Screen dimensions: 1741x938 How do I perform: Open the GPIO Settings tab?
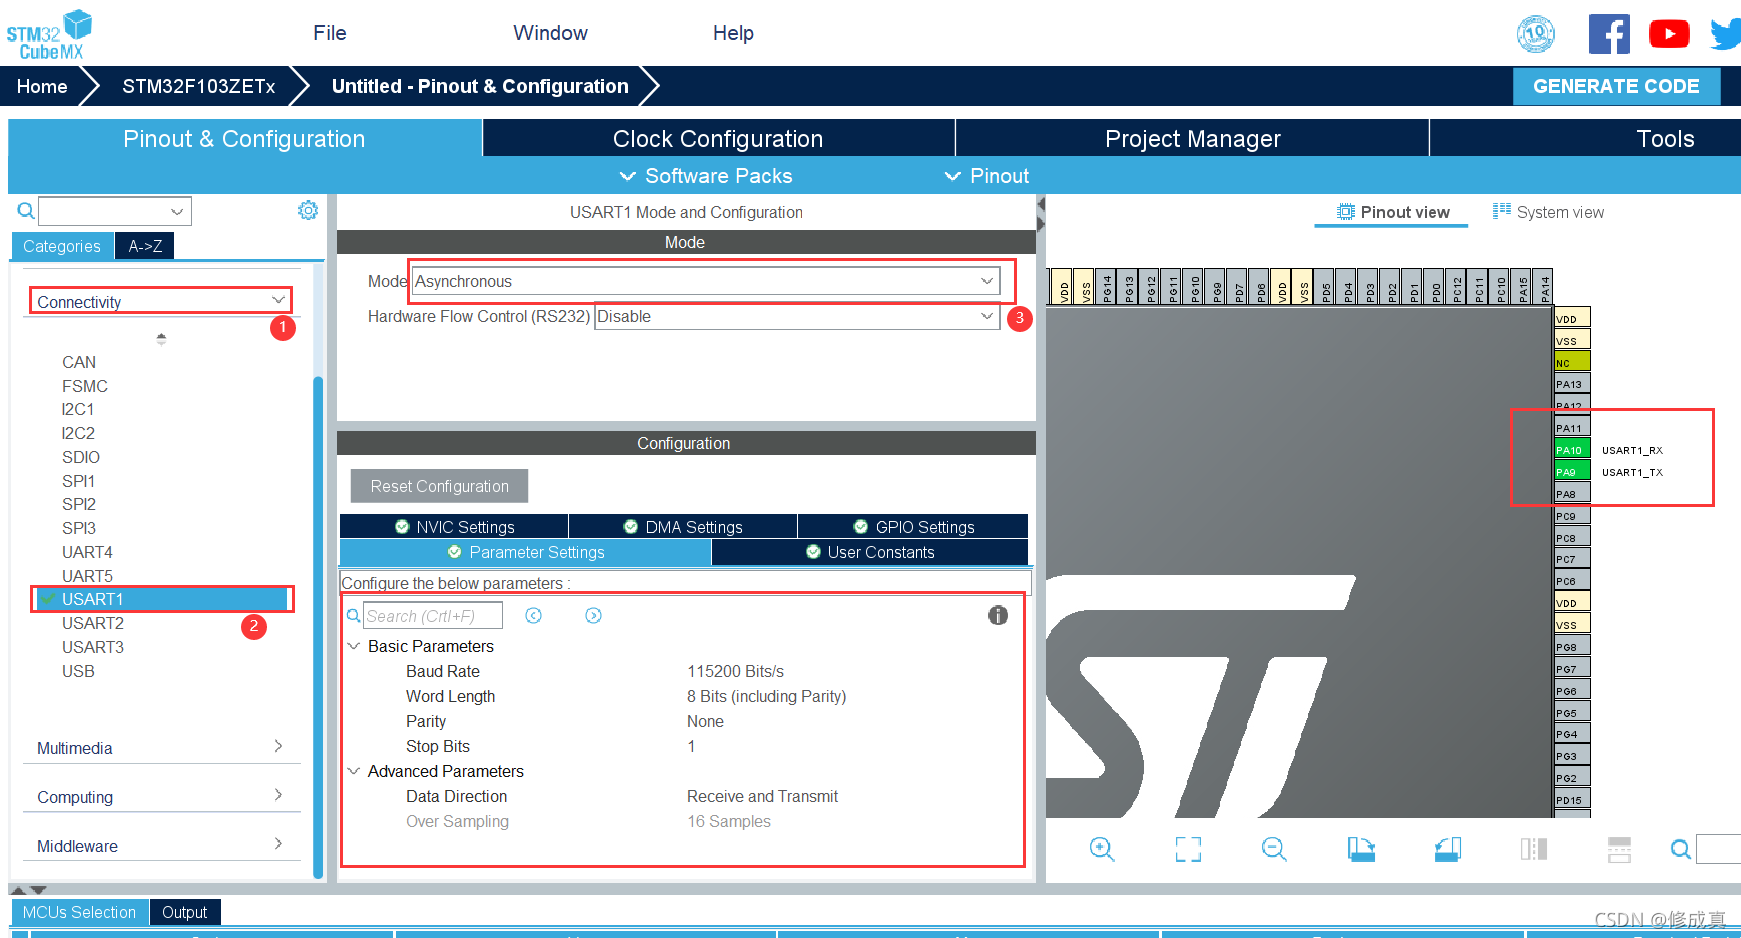click(x=913, y=527)
